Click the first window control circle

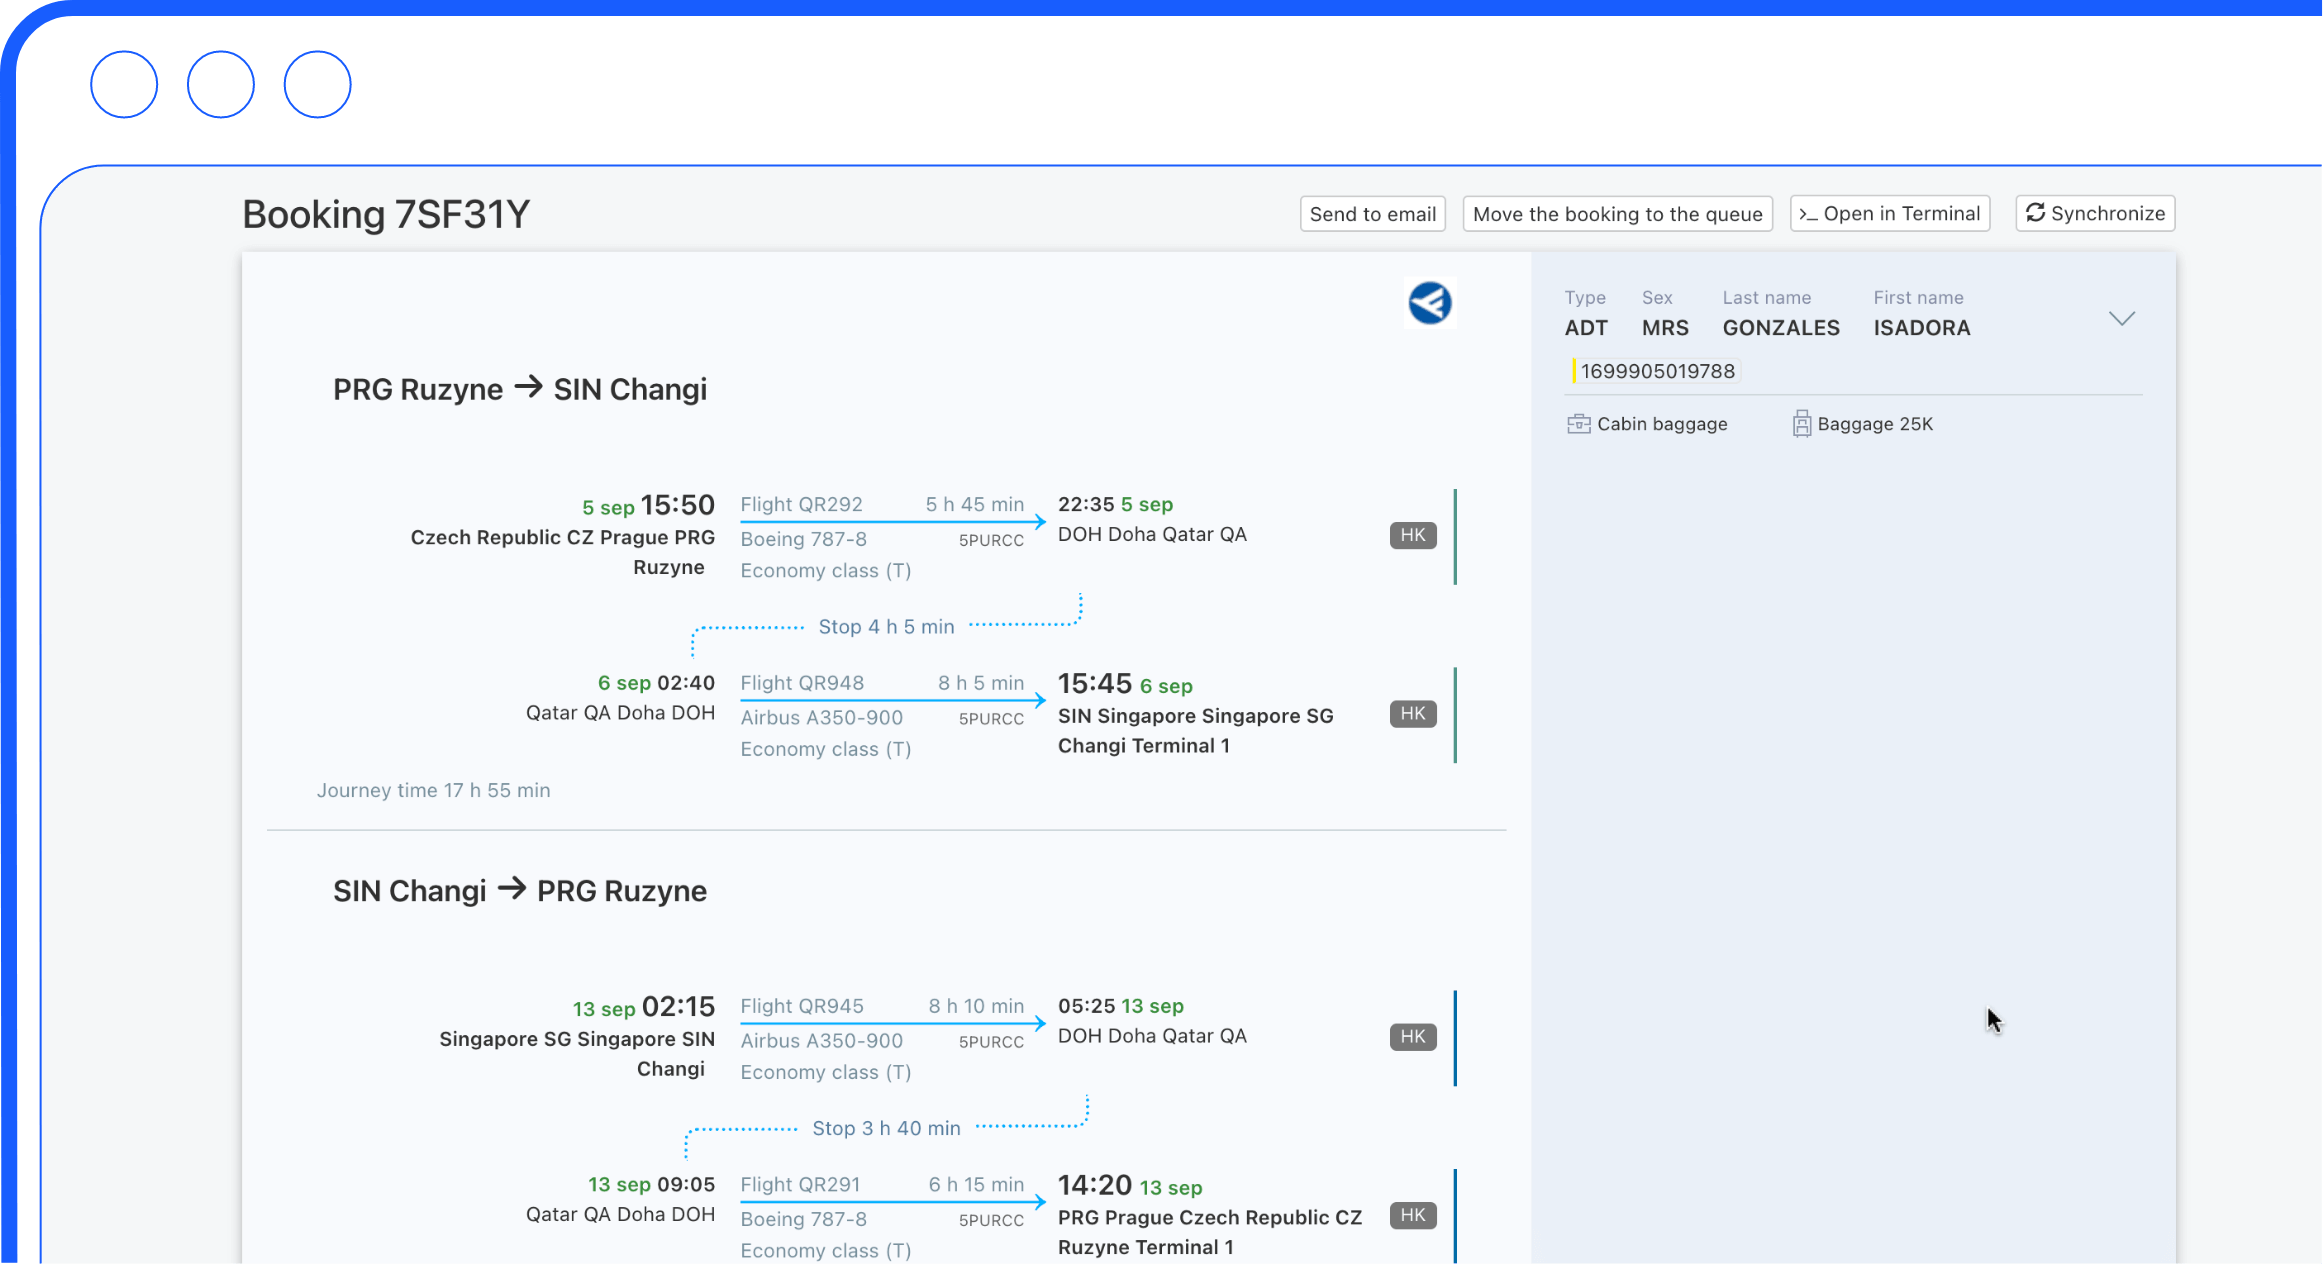point(124,84)
